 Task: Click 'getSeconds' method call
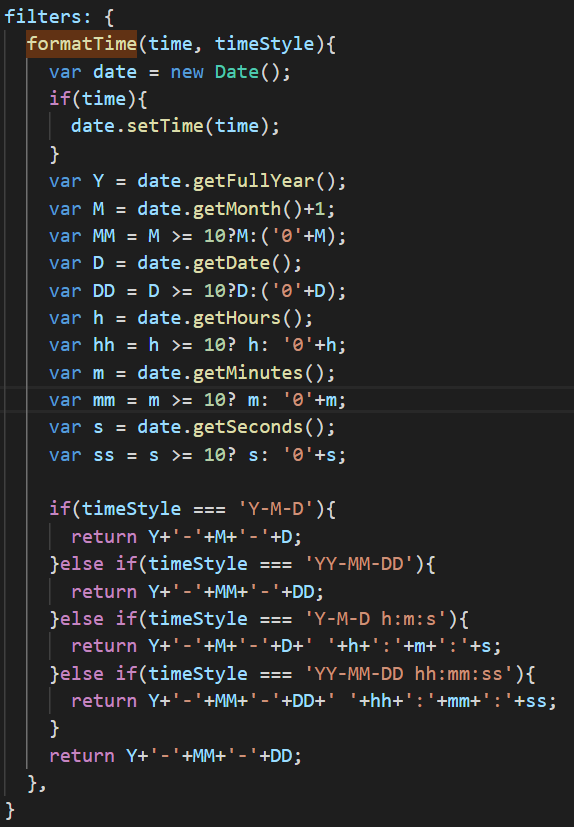(248, 427)
